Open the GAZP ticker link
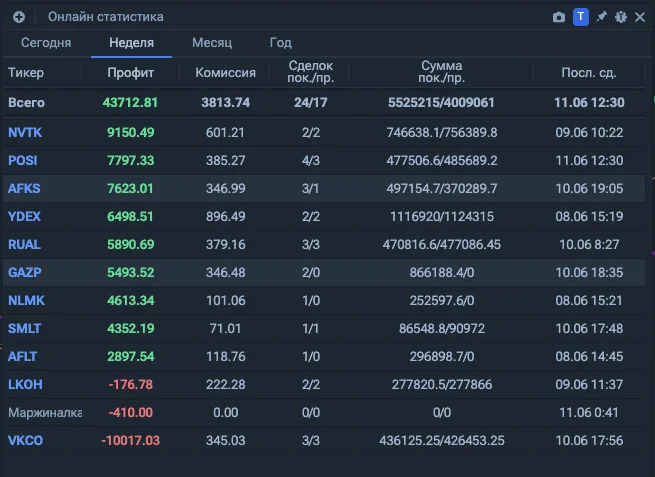Image resolution: width=655 pixels, height=477 pixels. (x=25, y=273)
